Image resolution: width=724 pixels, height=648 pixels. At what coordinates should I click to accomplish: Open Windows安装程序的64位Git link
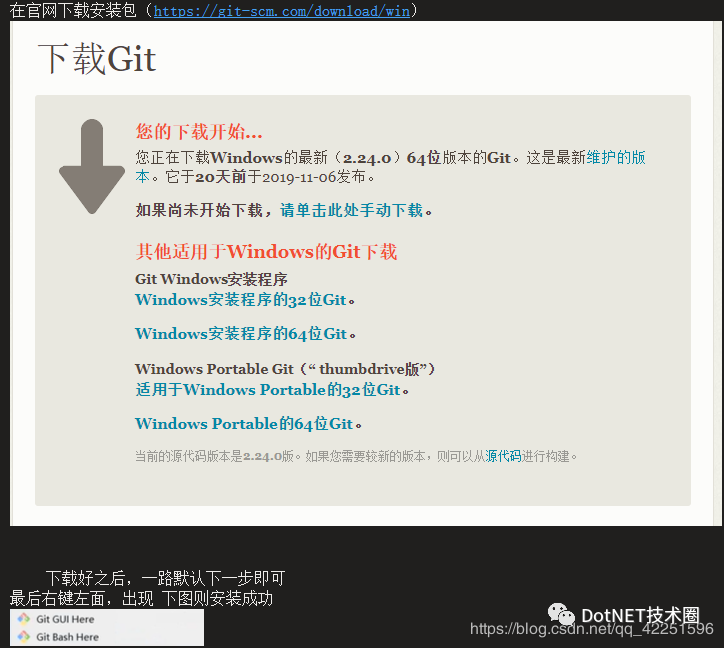point(241,333)
